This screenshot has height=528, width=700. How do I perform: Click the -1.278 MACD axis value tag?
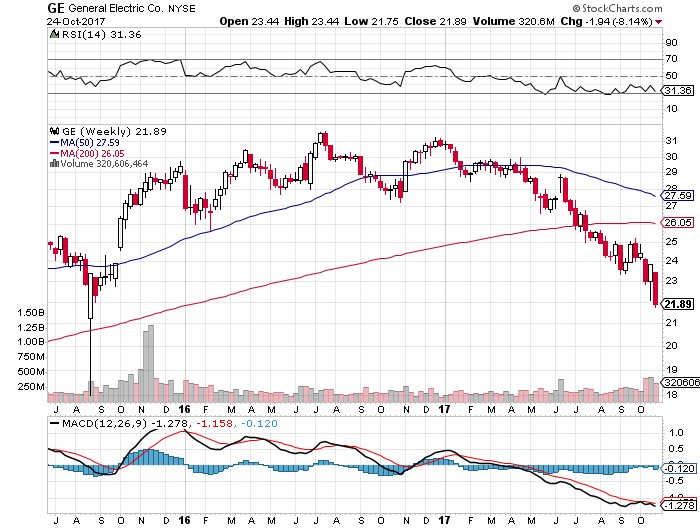tap(677, 506)
